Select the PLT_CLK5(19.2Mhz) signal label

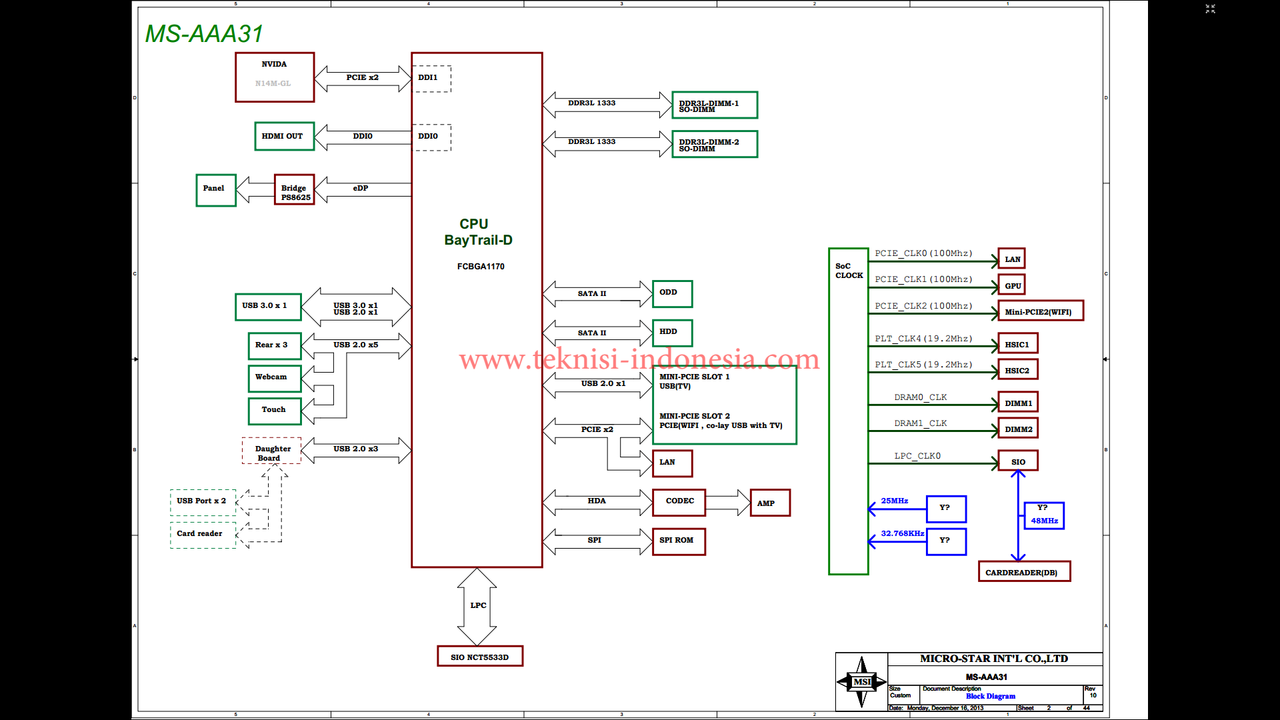[923, 365]
